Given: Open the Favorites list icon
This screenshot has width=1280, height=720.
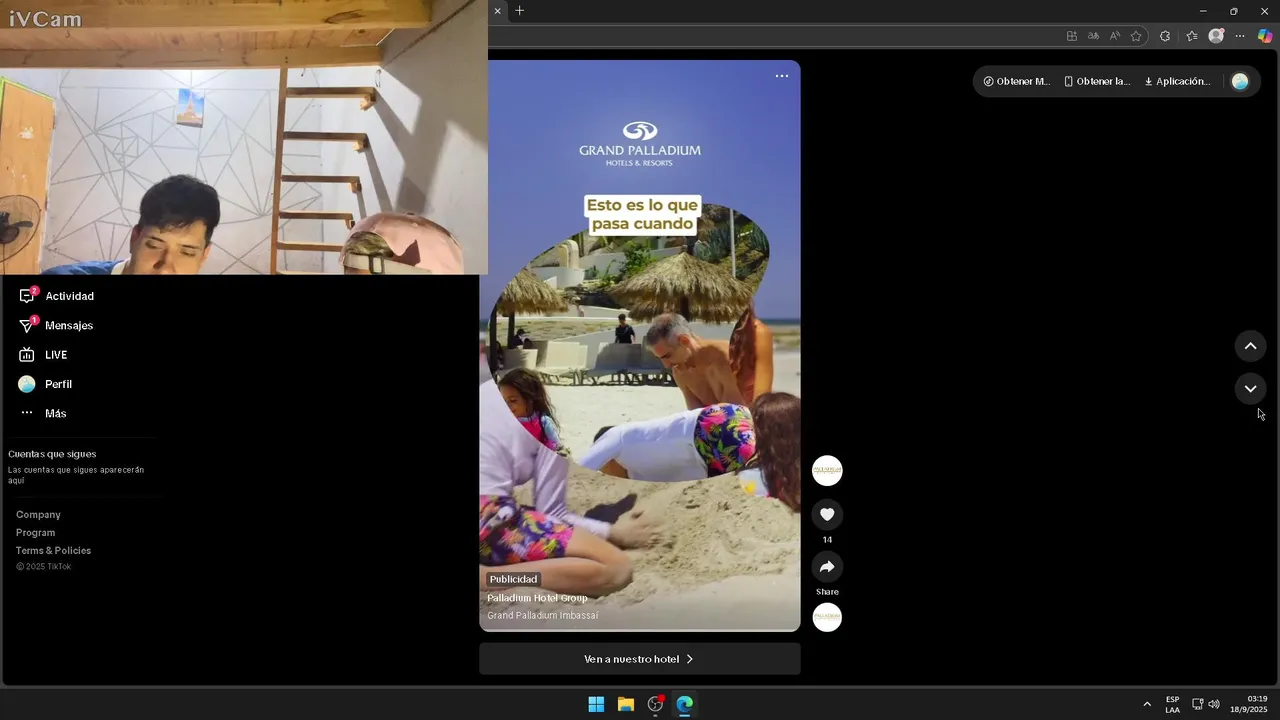Looking at the screenshot, I should point(1192,36).
